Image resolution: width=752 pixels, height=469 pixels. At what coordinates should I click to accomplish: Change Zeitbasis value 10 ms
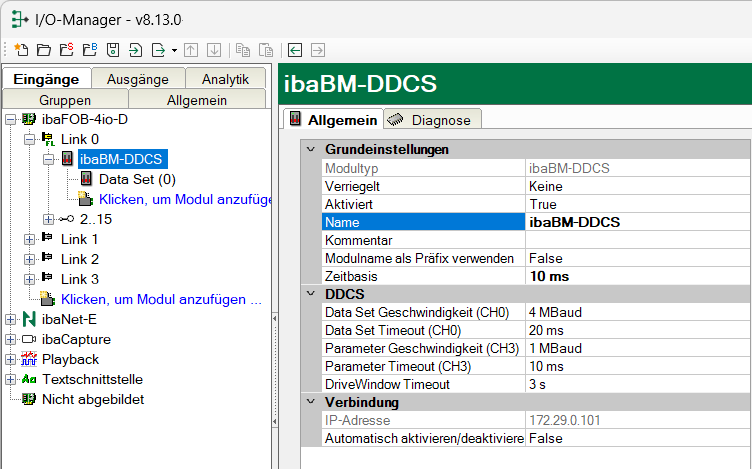pyautogui.click(x=638, y=276)
